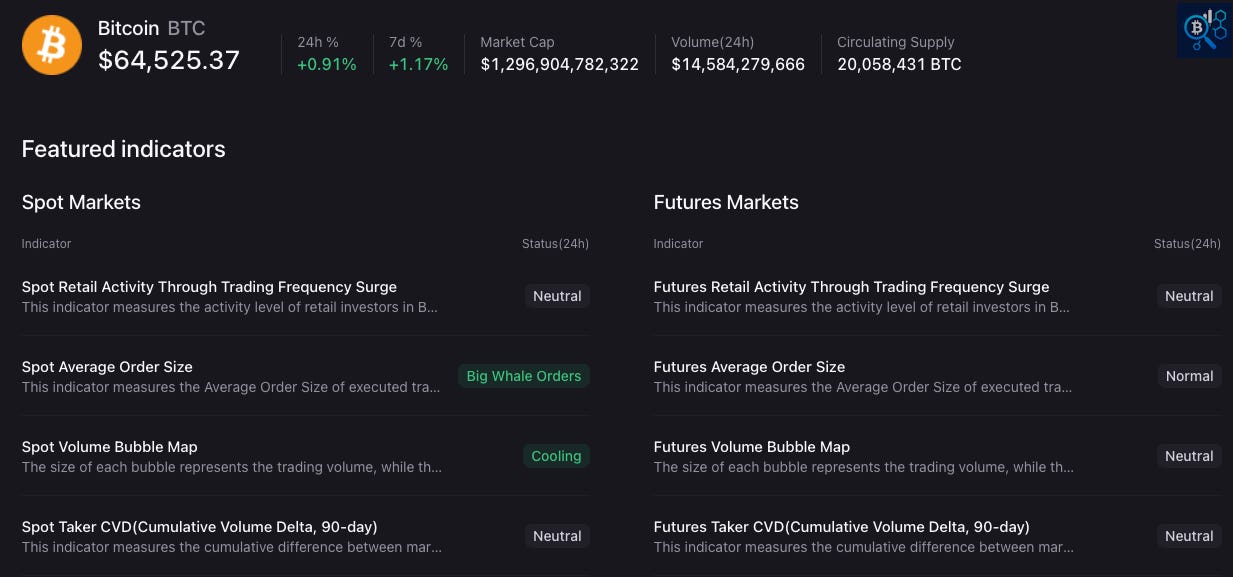Screen dimensions: 1233x577
Task: Click Neutral badge for Spot Retail Activity
Action: 557,296
